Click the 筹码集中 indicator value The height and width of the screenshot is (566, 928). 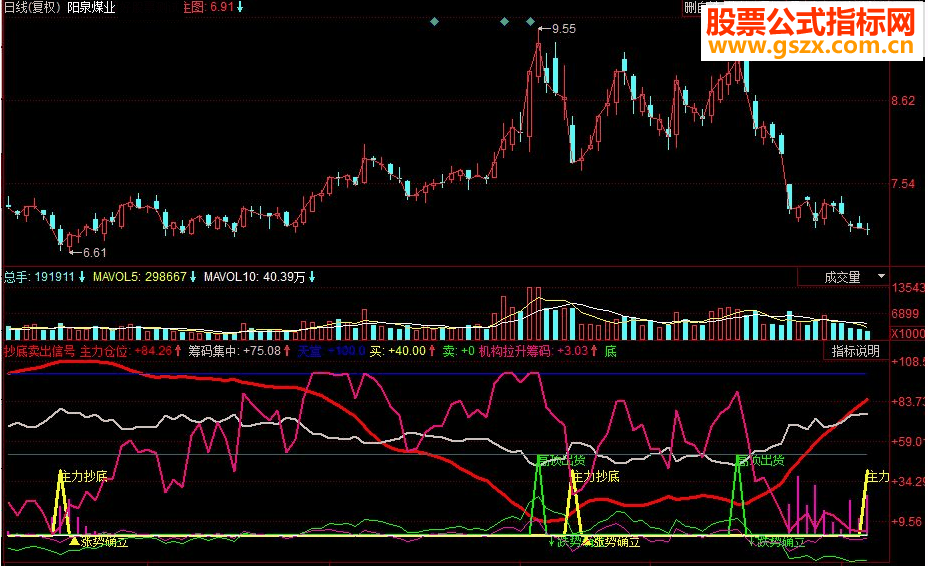pos(261,350)
